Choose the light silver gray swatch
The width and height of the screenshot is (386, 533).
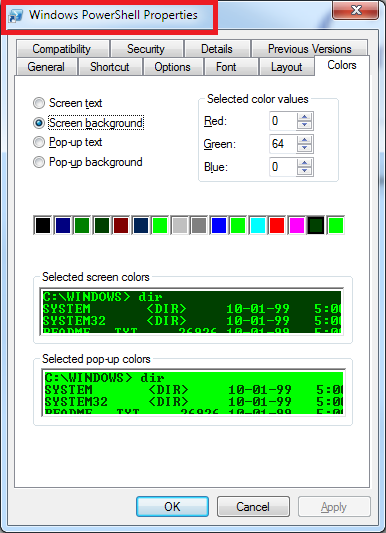coord(179,225)
